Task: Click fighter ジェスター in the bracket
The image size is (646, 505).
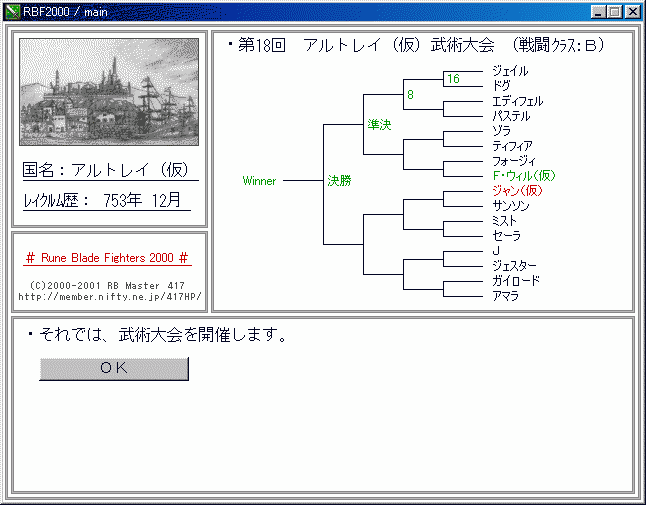Action: [515, 266]
